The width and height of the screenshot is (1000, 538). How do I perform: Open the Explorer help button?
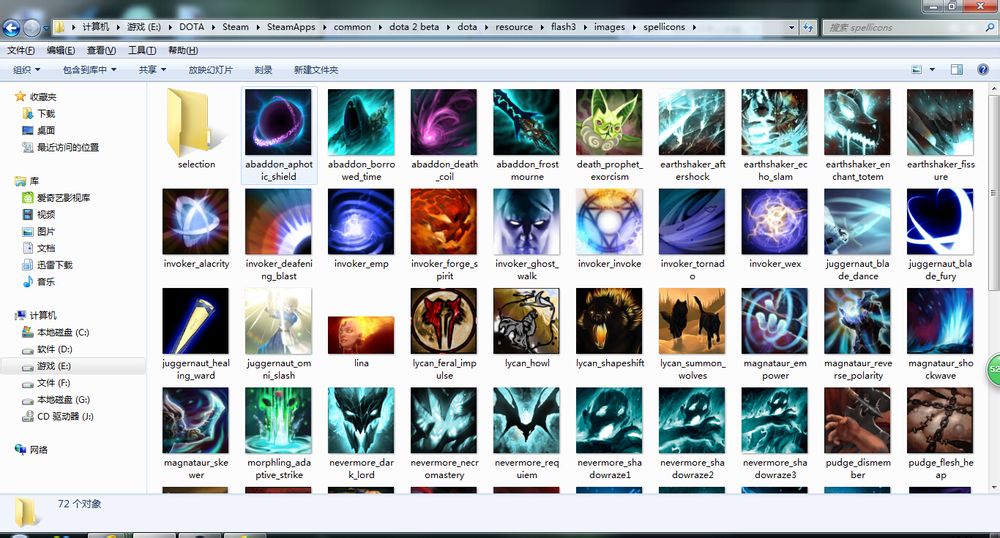click(x=983, y=69)
